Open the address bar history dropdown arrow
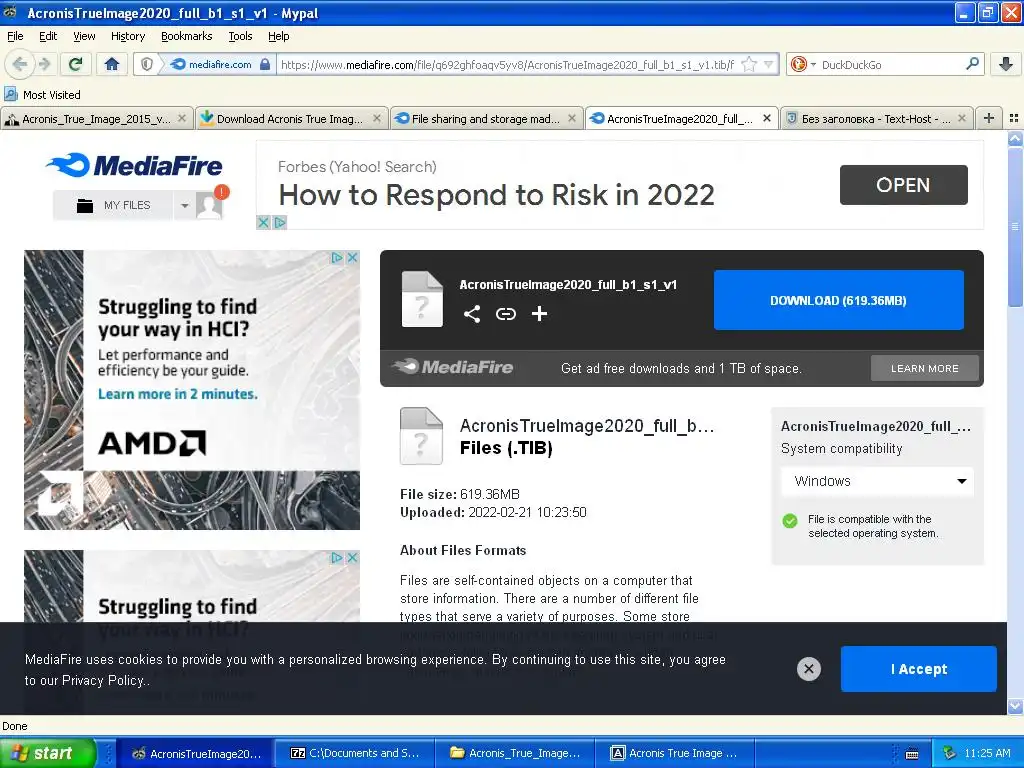Screen dimensions: 1024x768 (769, 64)
